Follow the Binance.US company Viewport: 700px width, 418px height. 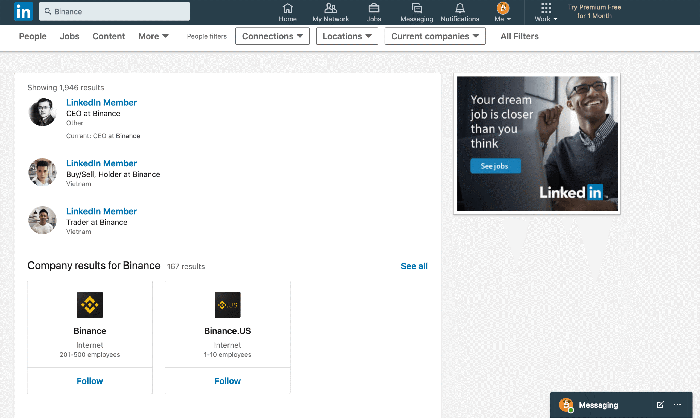click(x=228, y=381)
